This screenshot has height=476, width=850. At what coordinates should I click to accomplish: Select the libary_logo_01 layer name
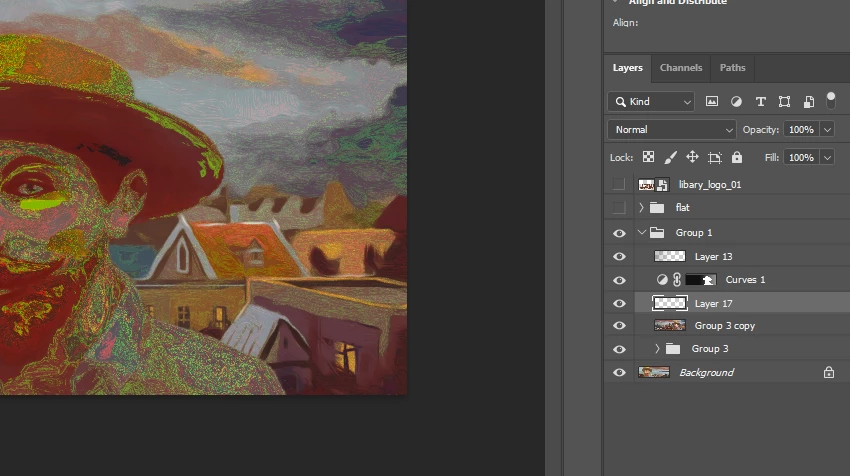[x=710, y=185]
